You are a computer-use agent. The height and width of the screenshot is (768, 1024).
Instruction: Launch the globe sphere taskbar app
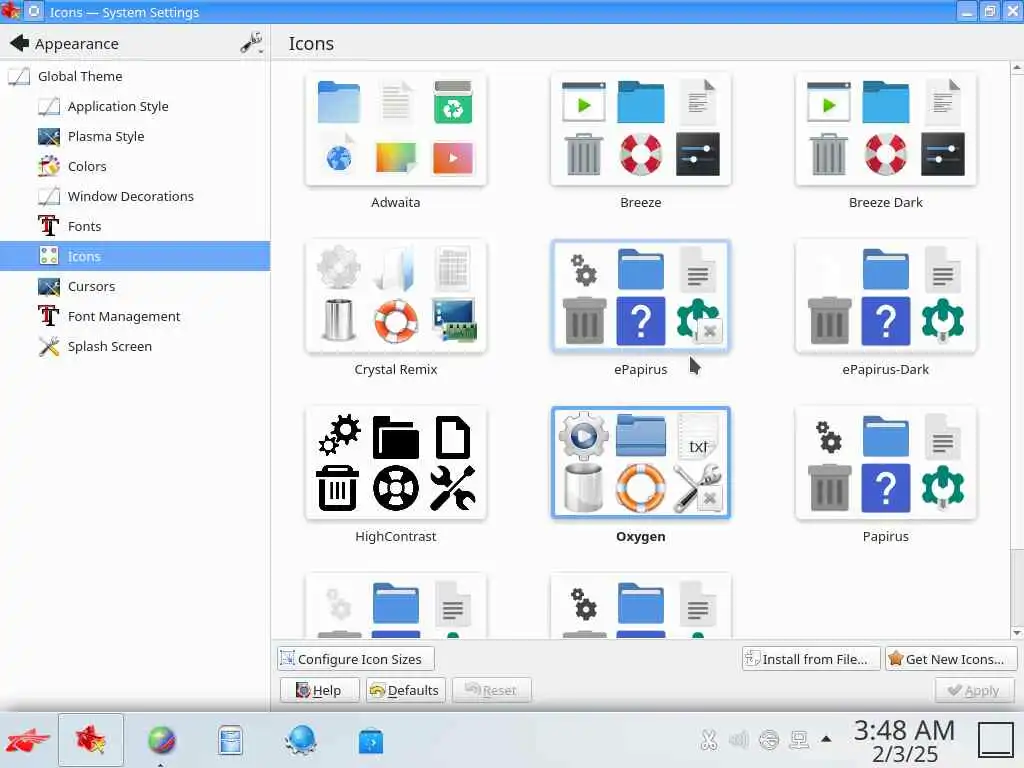tap(161, 741)
